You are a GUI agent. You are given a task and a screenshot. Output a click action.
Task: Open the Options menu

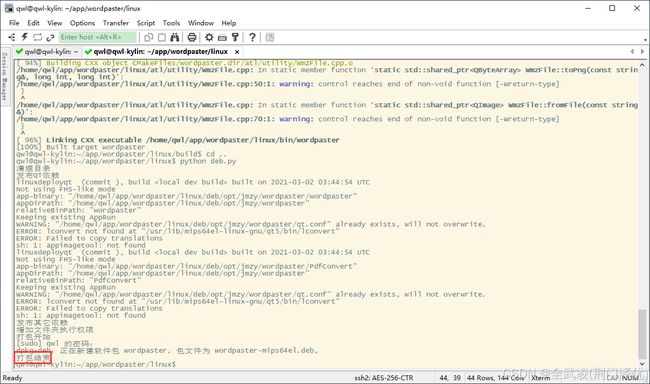(82, 23)
